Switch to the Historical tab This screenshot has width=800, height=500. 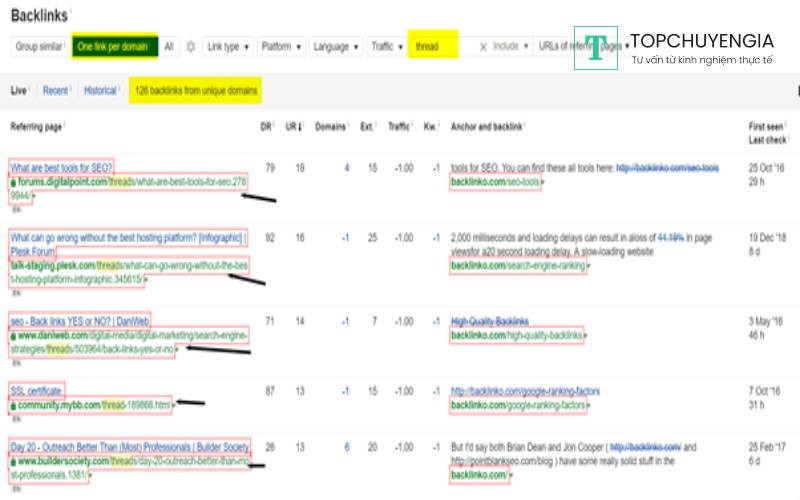coord(100,91)
